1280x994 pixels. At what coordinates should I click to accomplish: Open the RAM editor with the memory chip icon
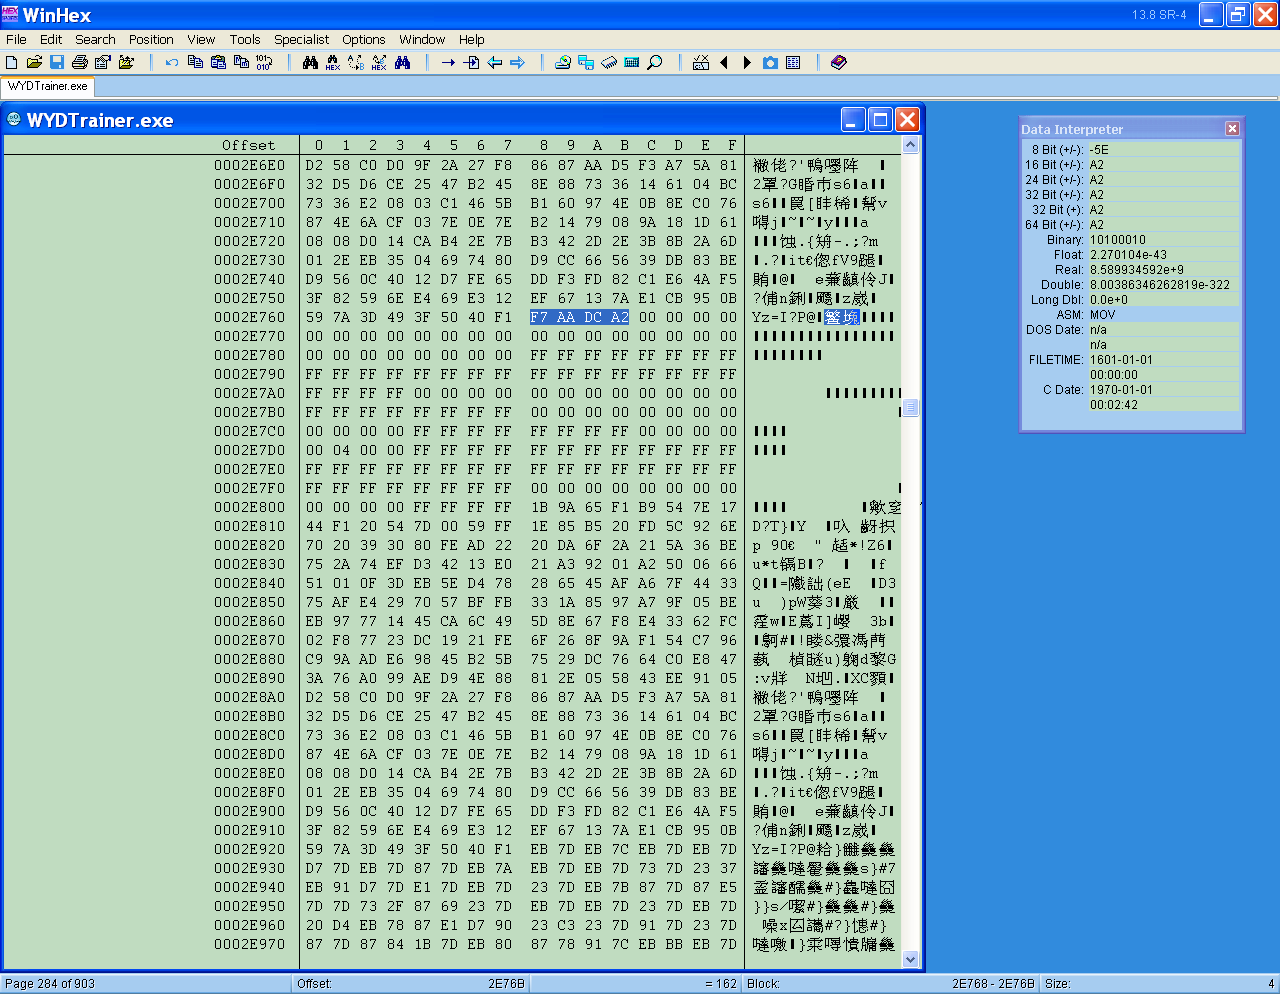[609, 62]
